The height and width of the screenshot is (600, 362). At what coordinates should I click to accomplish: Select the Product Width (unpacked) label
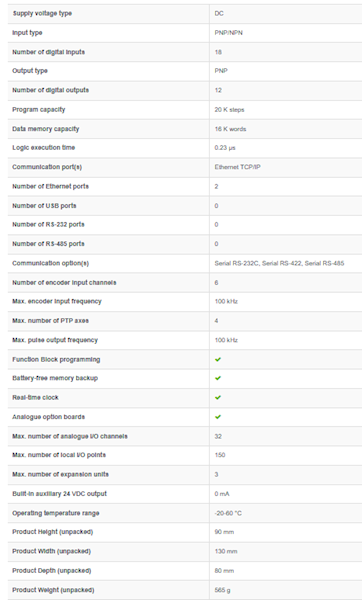(x=51, y=551)
